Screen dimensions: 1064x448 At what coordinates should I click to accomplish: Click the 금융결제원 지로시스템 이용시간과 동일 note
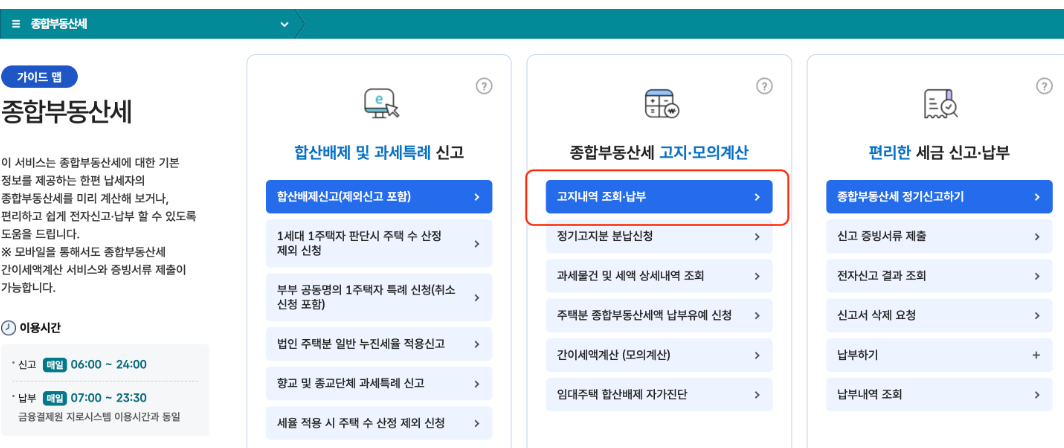pyautogui.click(x=98, y=416)
